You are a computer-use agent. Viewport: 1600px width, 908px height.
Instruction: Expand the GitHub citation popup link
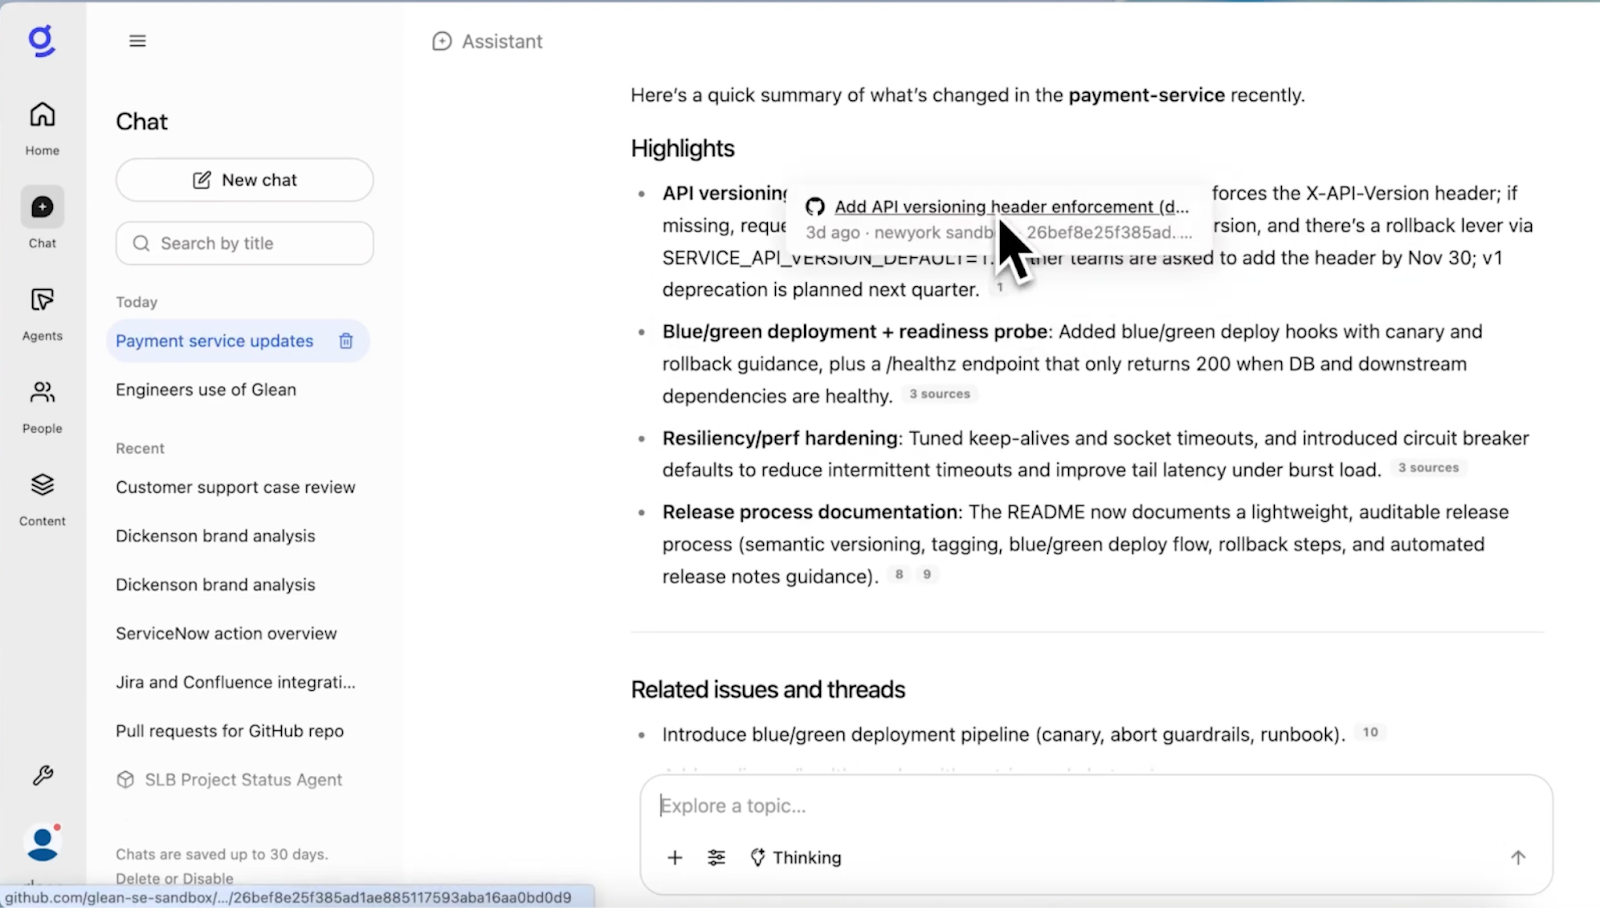pos(1011,207)
